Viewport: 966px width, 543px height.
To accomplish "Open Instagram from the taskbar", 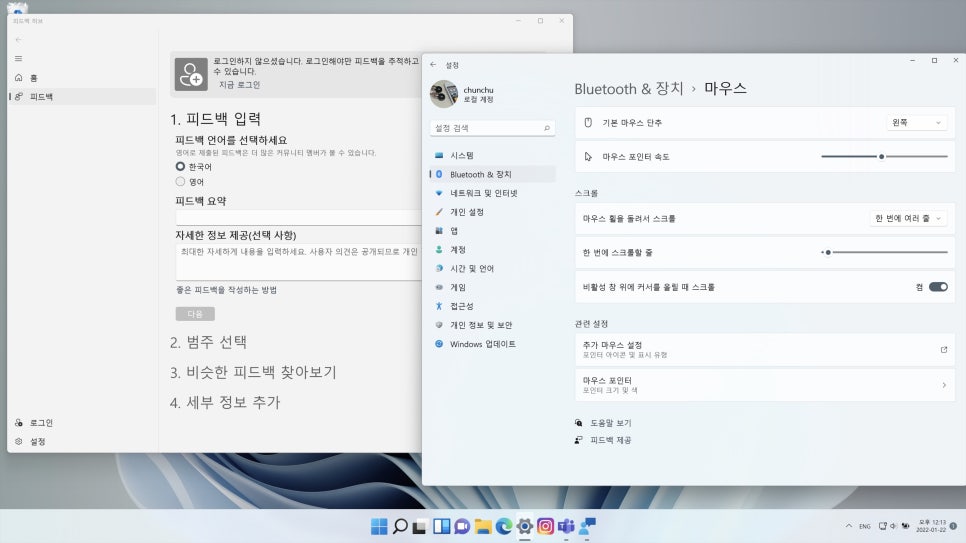I will (x=546, y=526).
